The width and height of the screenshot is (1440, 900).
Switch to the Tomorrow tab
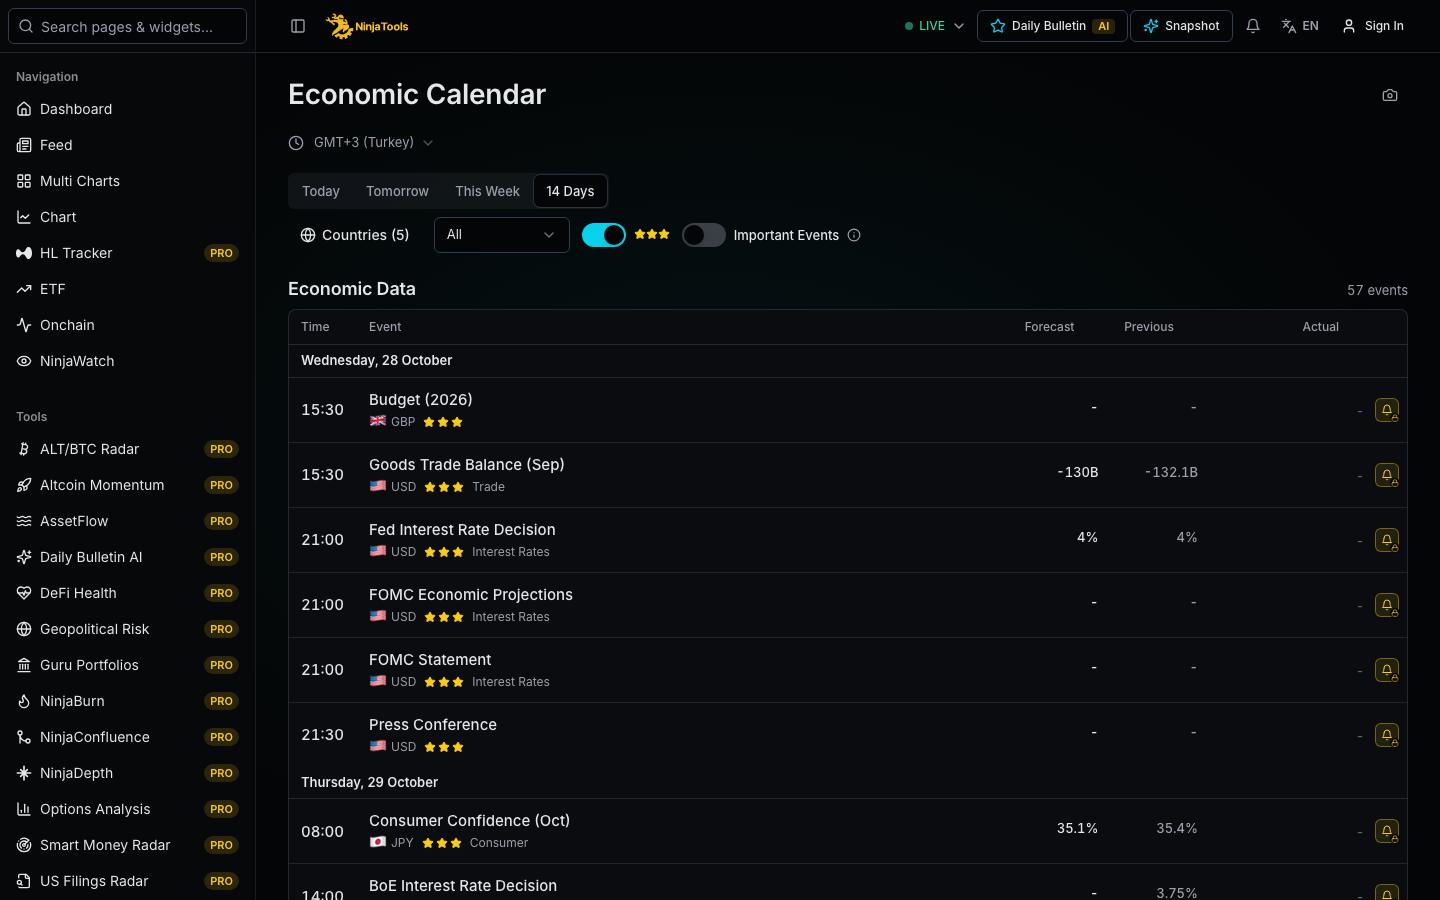(x=397, y=191)
